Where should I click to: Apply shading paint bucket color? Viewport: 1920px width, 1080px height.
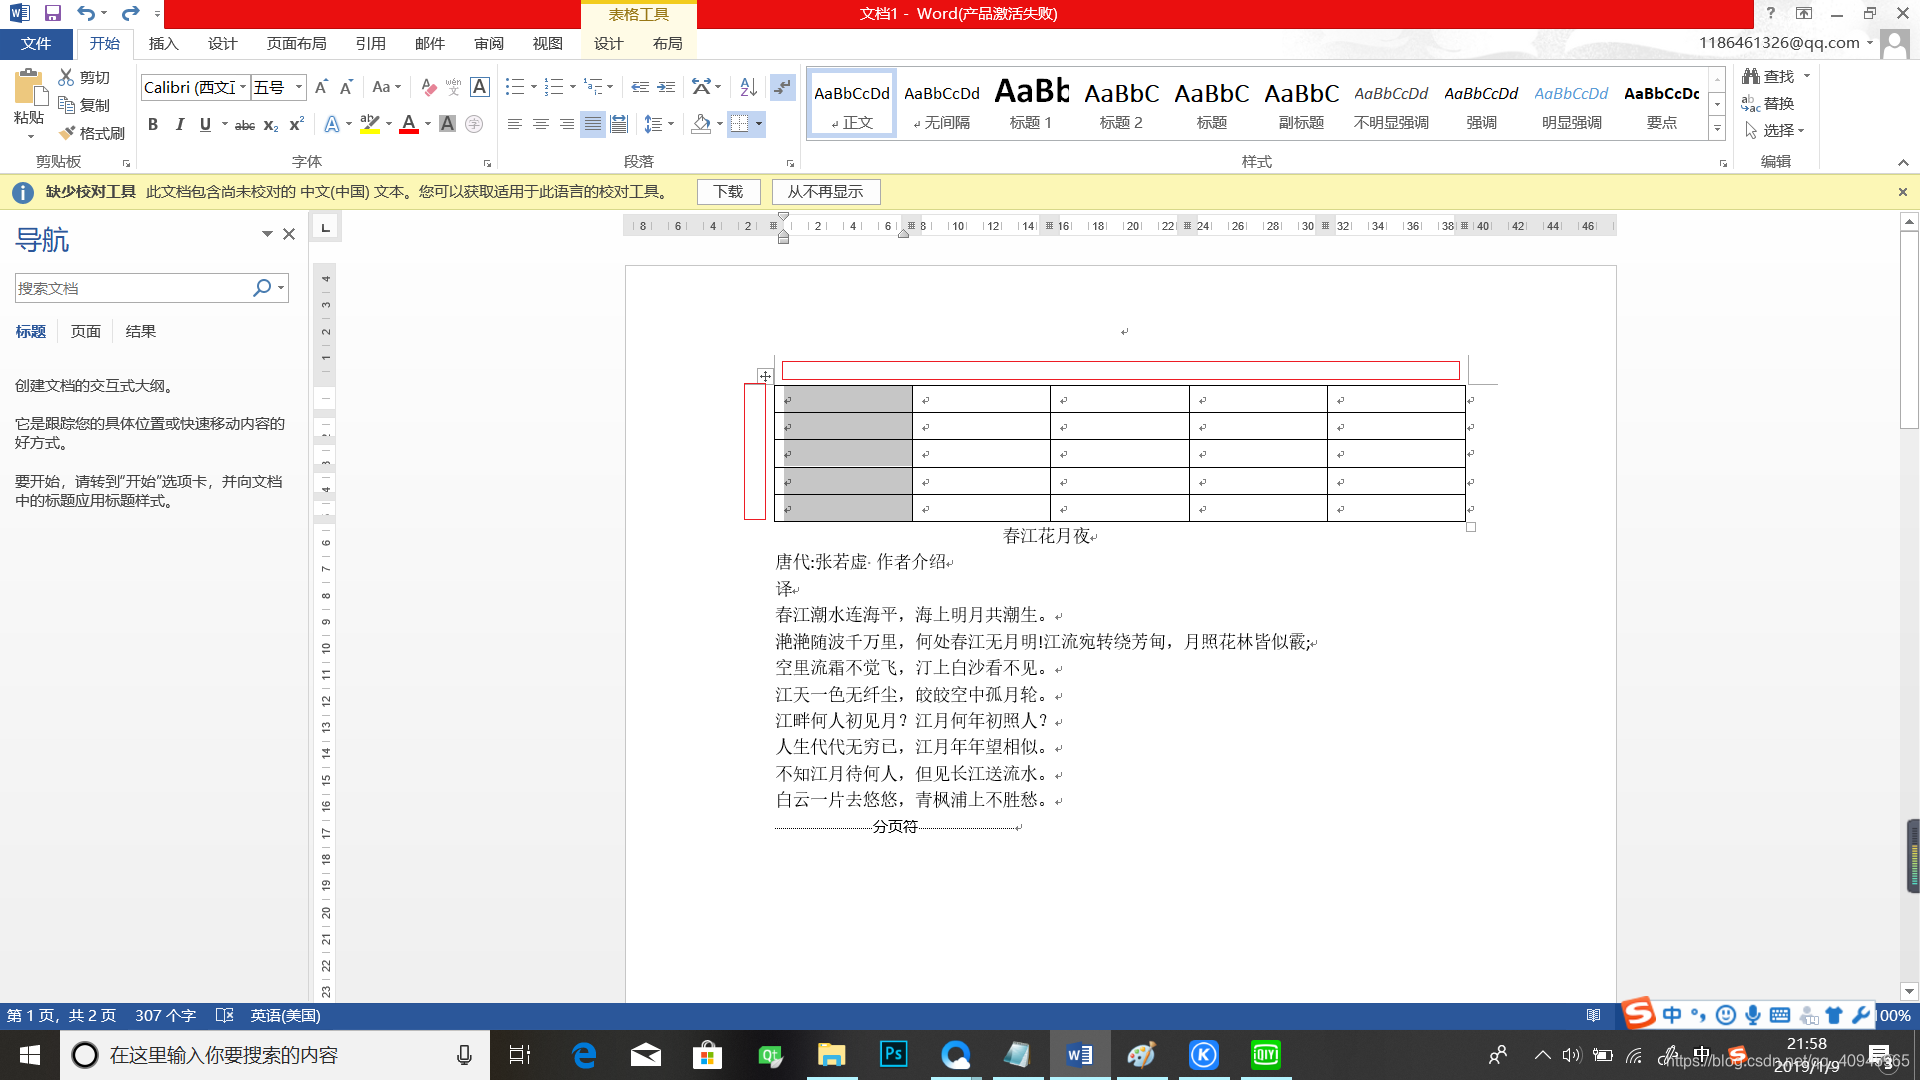coord(701,125)
